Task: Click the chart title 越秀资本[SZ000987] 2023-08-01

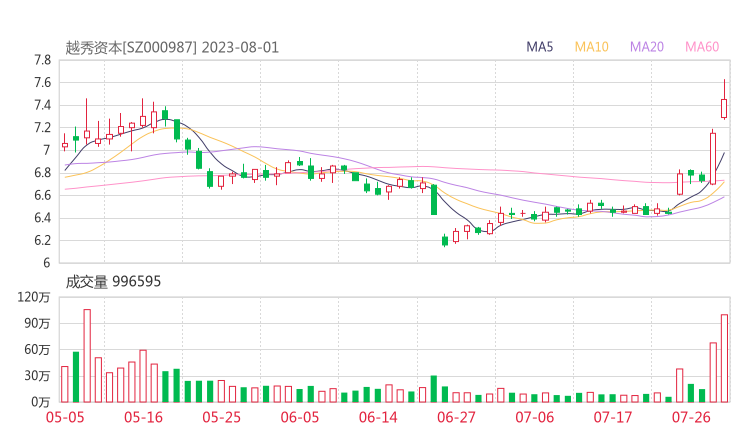Action: tap(172, 48)
